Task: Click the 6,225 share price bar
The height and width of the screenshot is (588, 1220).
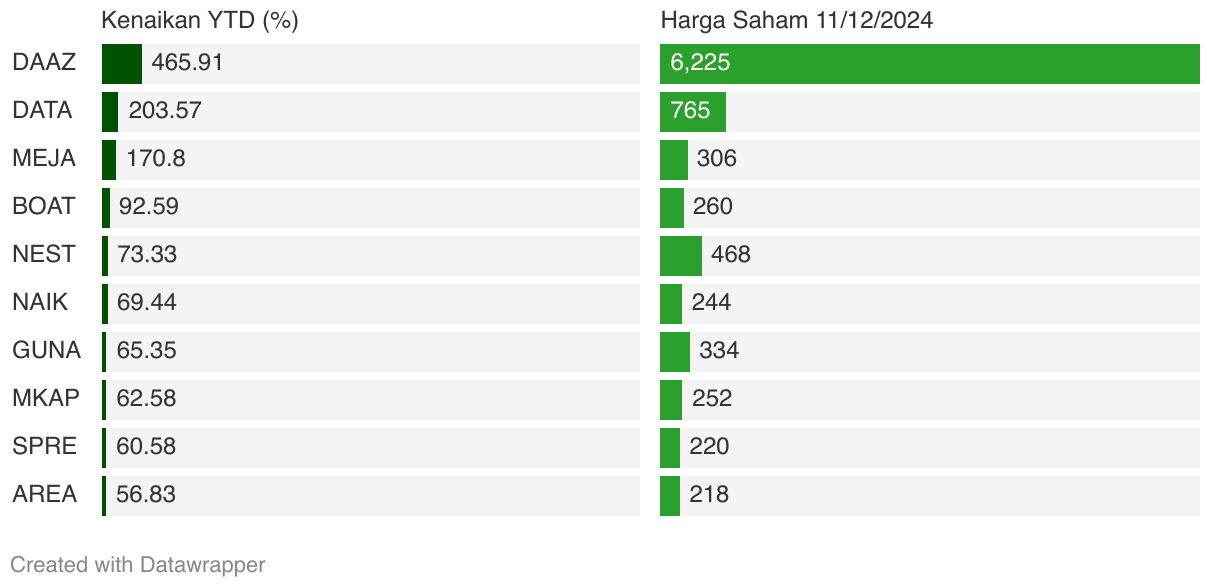Action: 930,64
